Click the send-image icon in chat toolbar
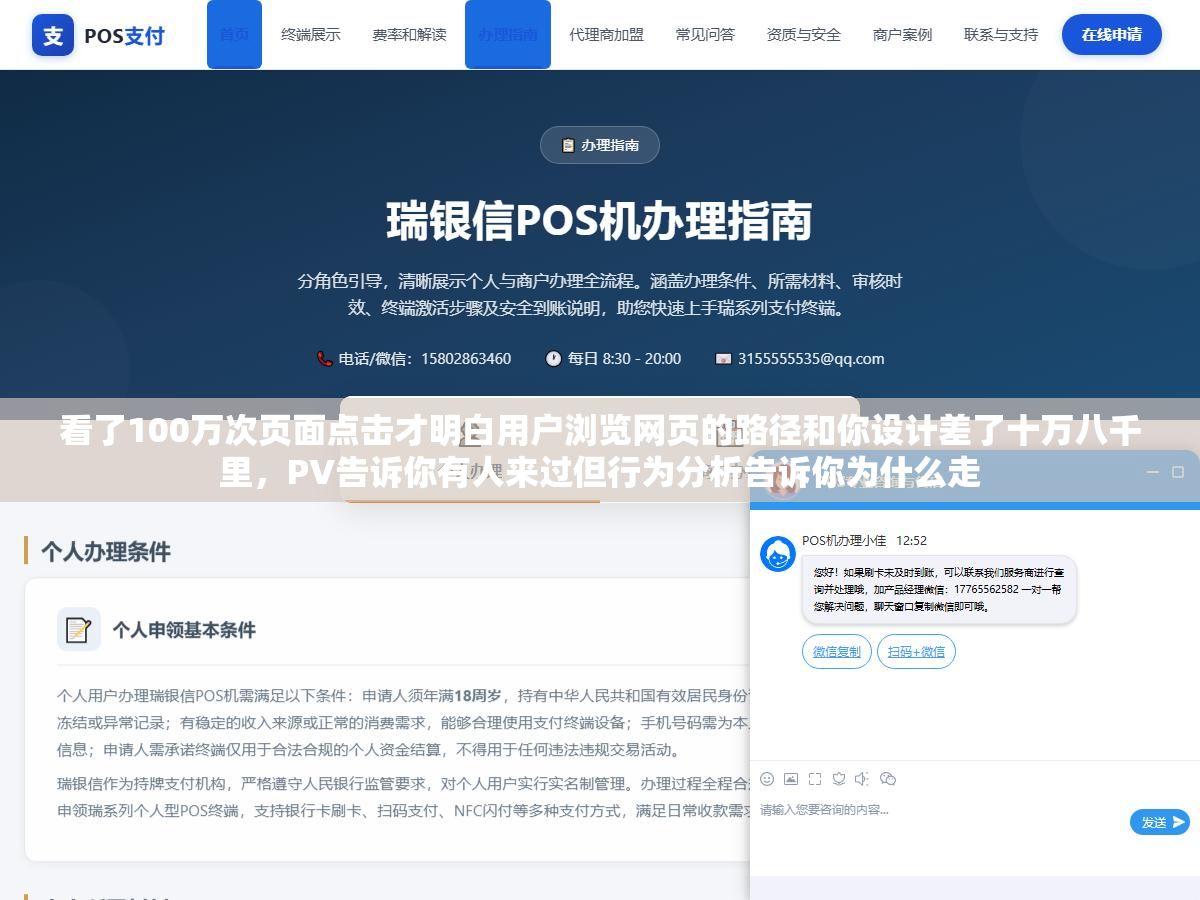Image resolution: width=1200 pixels, height=900 pixels. (791, 778)
